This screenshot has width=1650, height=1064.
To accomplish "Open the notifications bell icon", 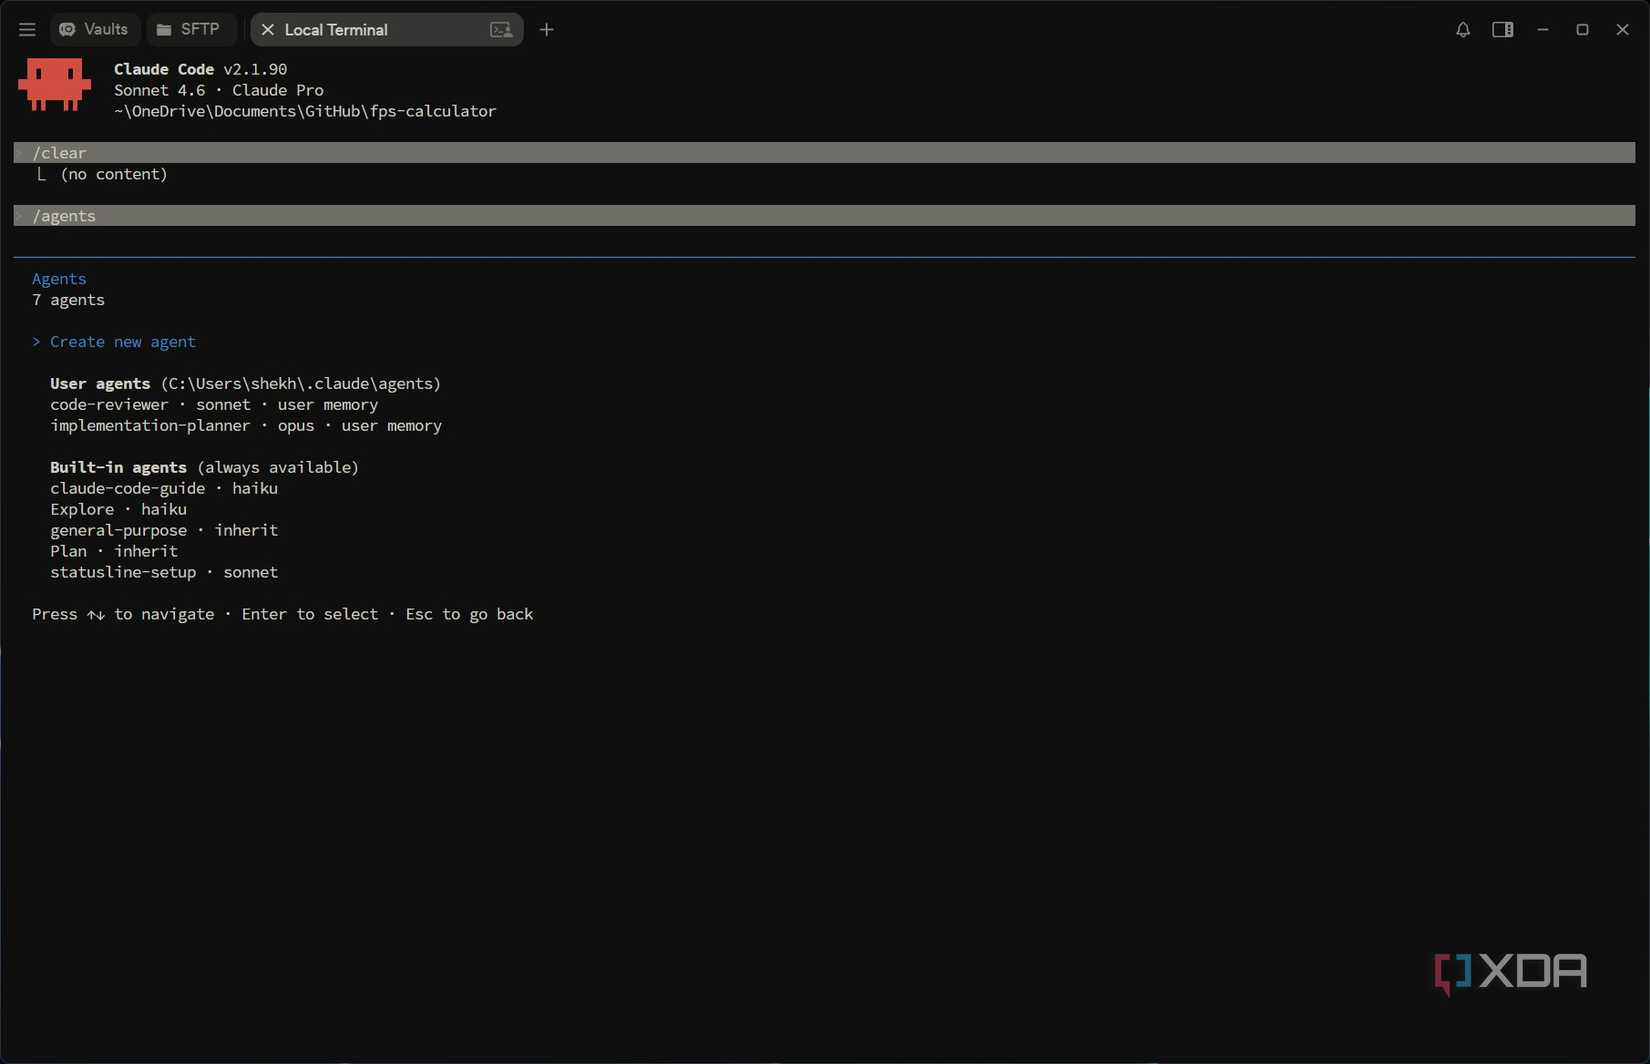I will click(1462, 30).
